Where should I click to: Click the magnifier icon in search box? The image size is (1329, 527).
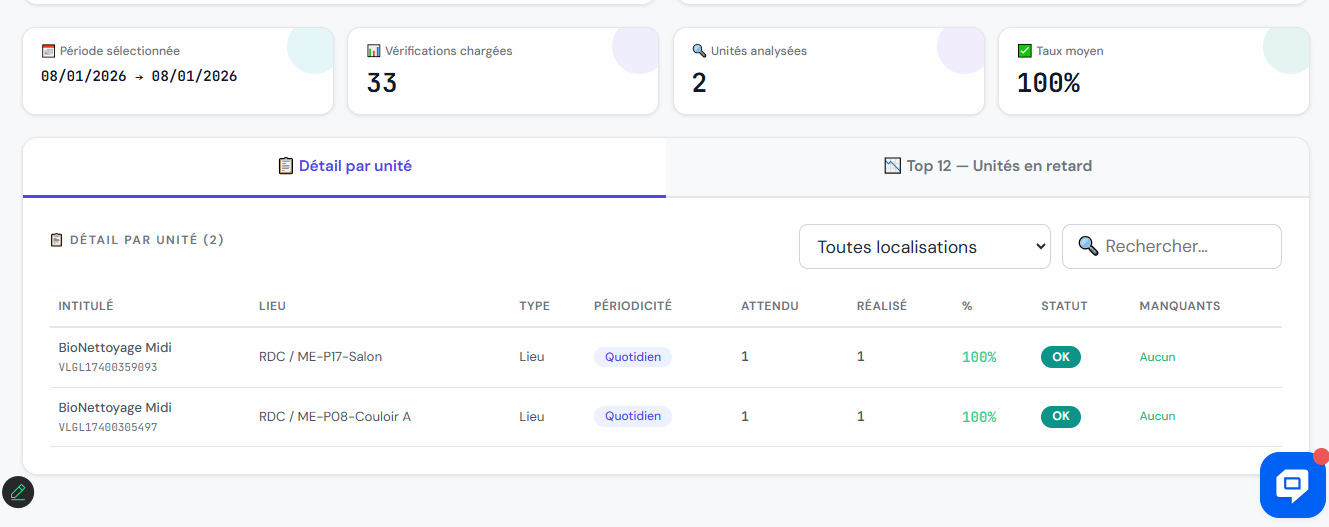(x=1088, y=246)
